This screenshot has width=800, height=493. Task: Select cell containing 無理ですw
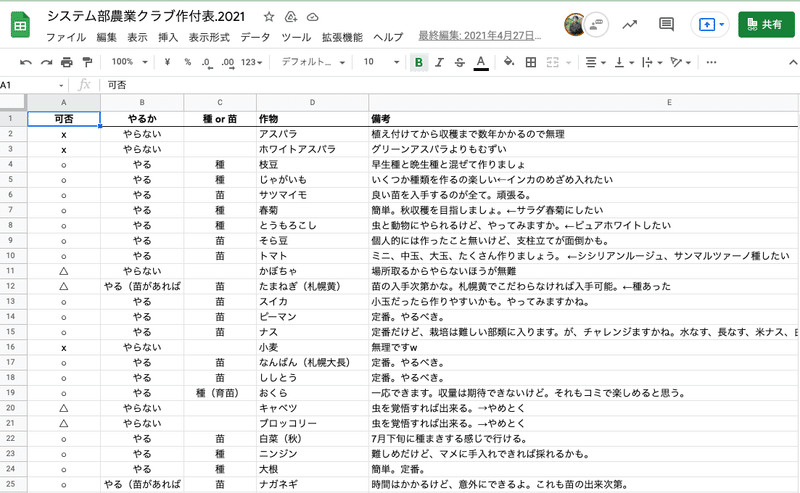click(584, 348)
